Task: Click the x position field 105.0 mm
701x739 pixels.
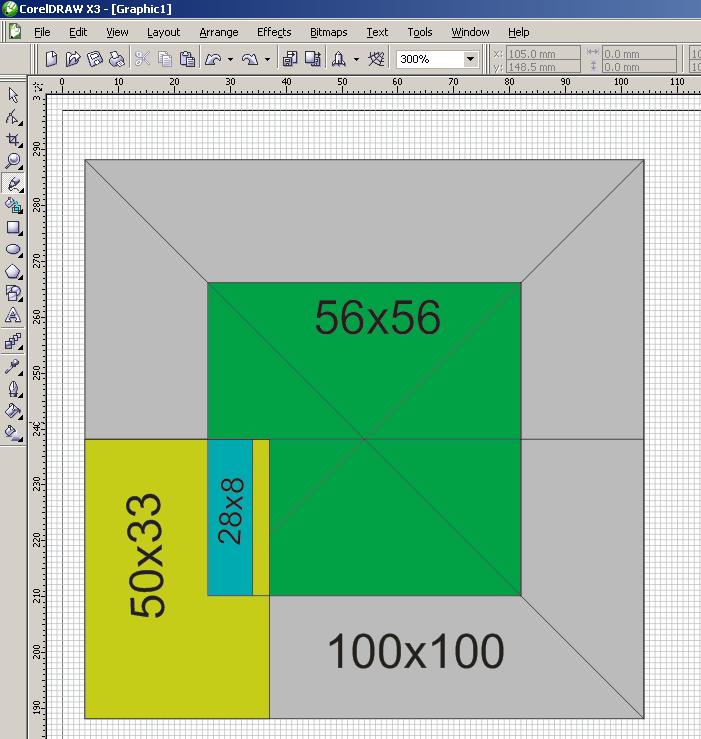Action: [x=543, y=53]
